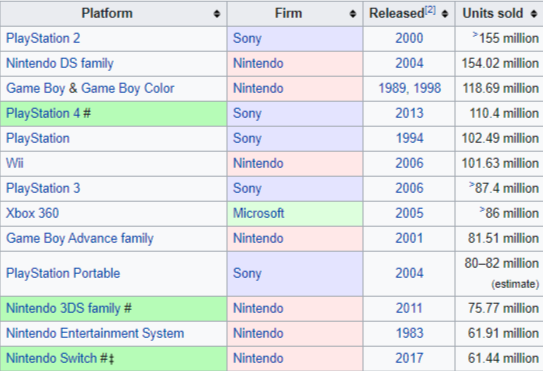Open release year 2000 link
Image resolution: width=543 pixels, height=371 pixels.
pos(409,38)
